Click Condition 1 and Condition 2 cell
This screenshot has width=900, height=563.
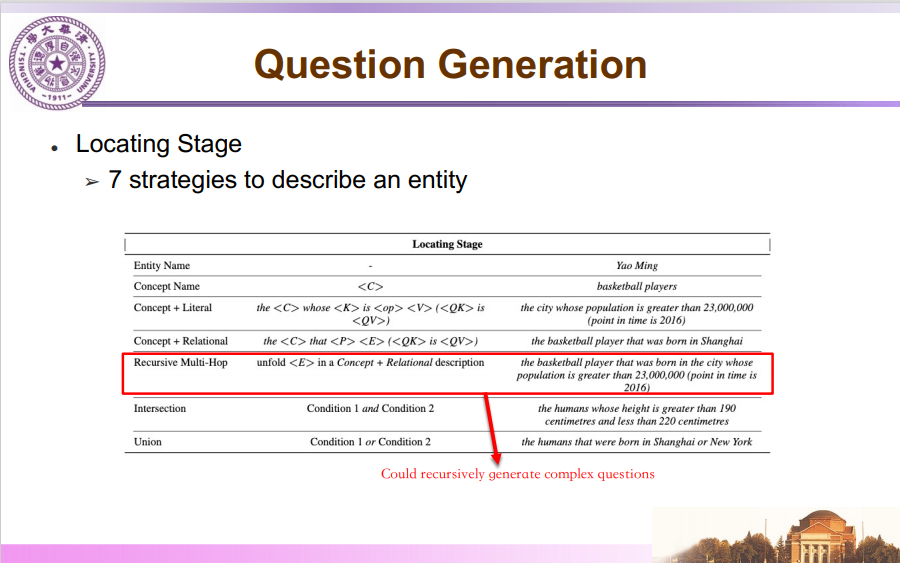pyautogui.click(x=370, y=408)
